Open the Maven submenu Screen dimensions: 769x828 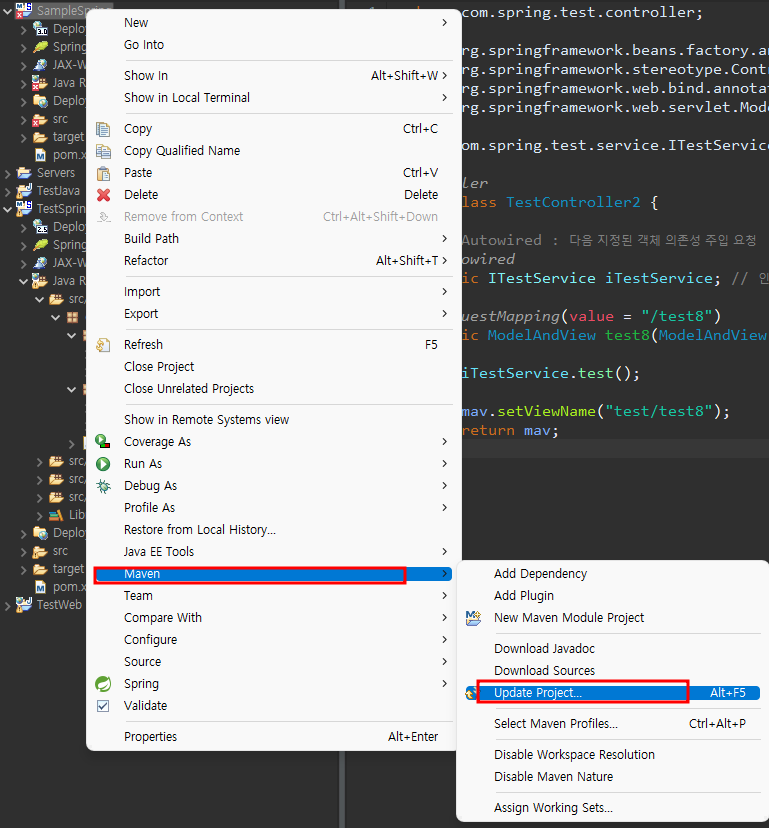point(274,574)
